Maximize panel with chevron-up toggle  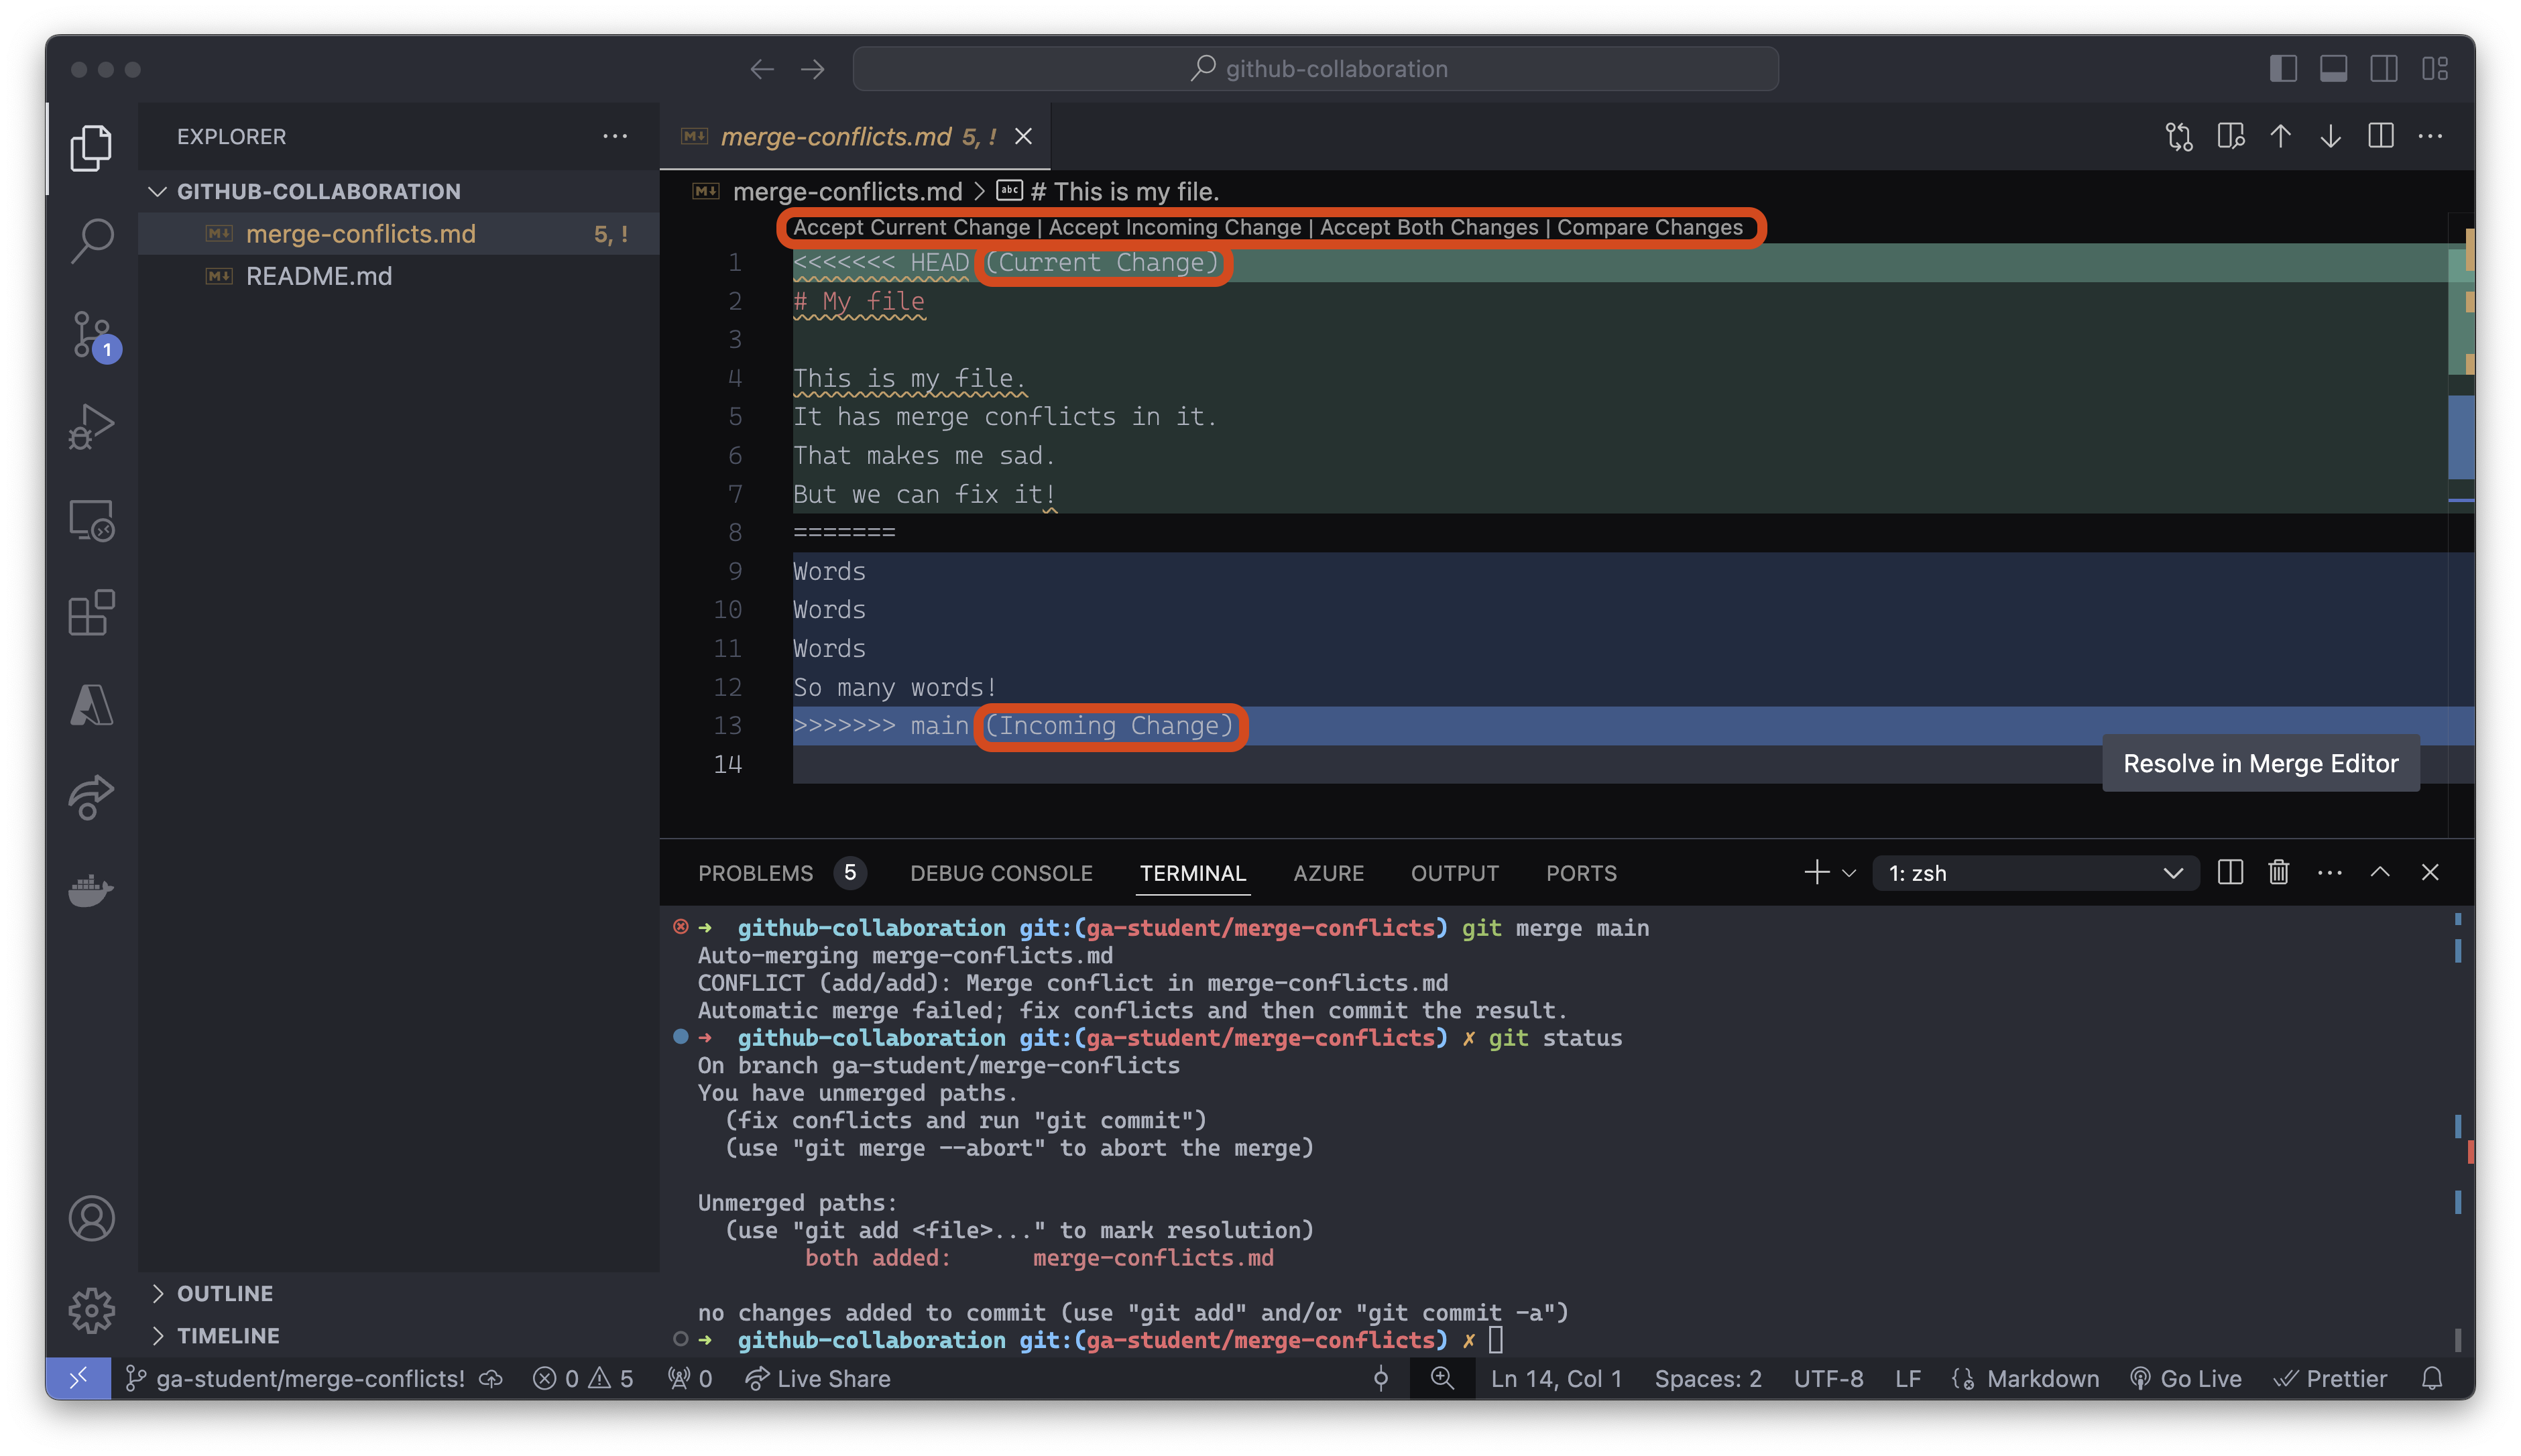[x=2380, y=872]
